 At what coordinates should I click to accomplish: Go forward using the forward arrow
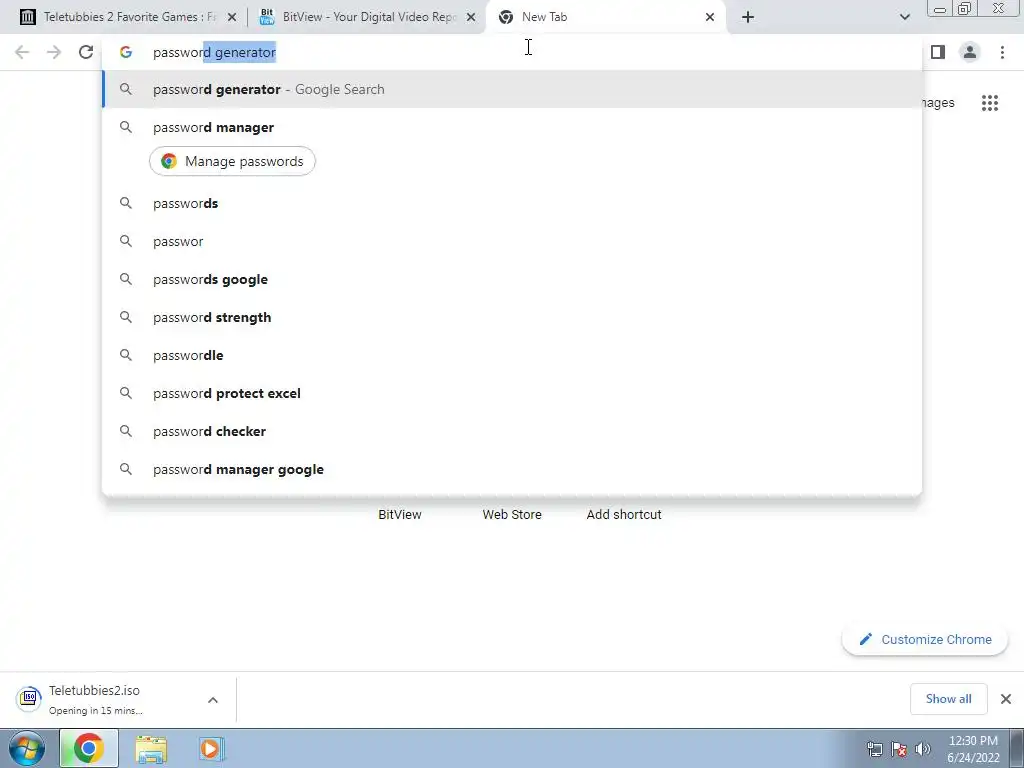click(x=54, y=52)
